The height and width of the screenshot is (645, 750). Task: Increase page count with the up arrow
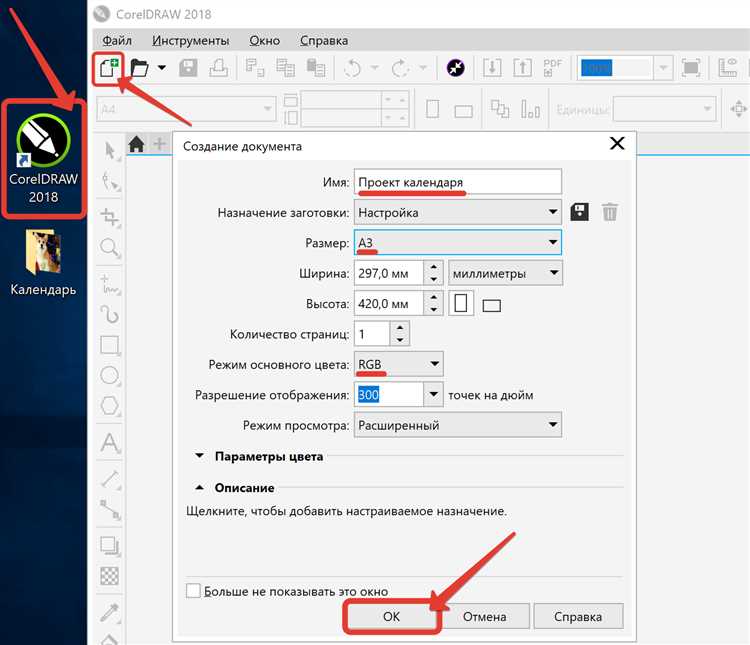[x=400, y=328]
